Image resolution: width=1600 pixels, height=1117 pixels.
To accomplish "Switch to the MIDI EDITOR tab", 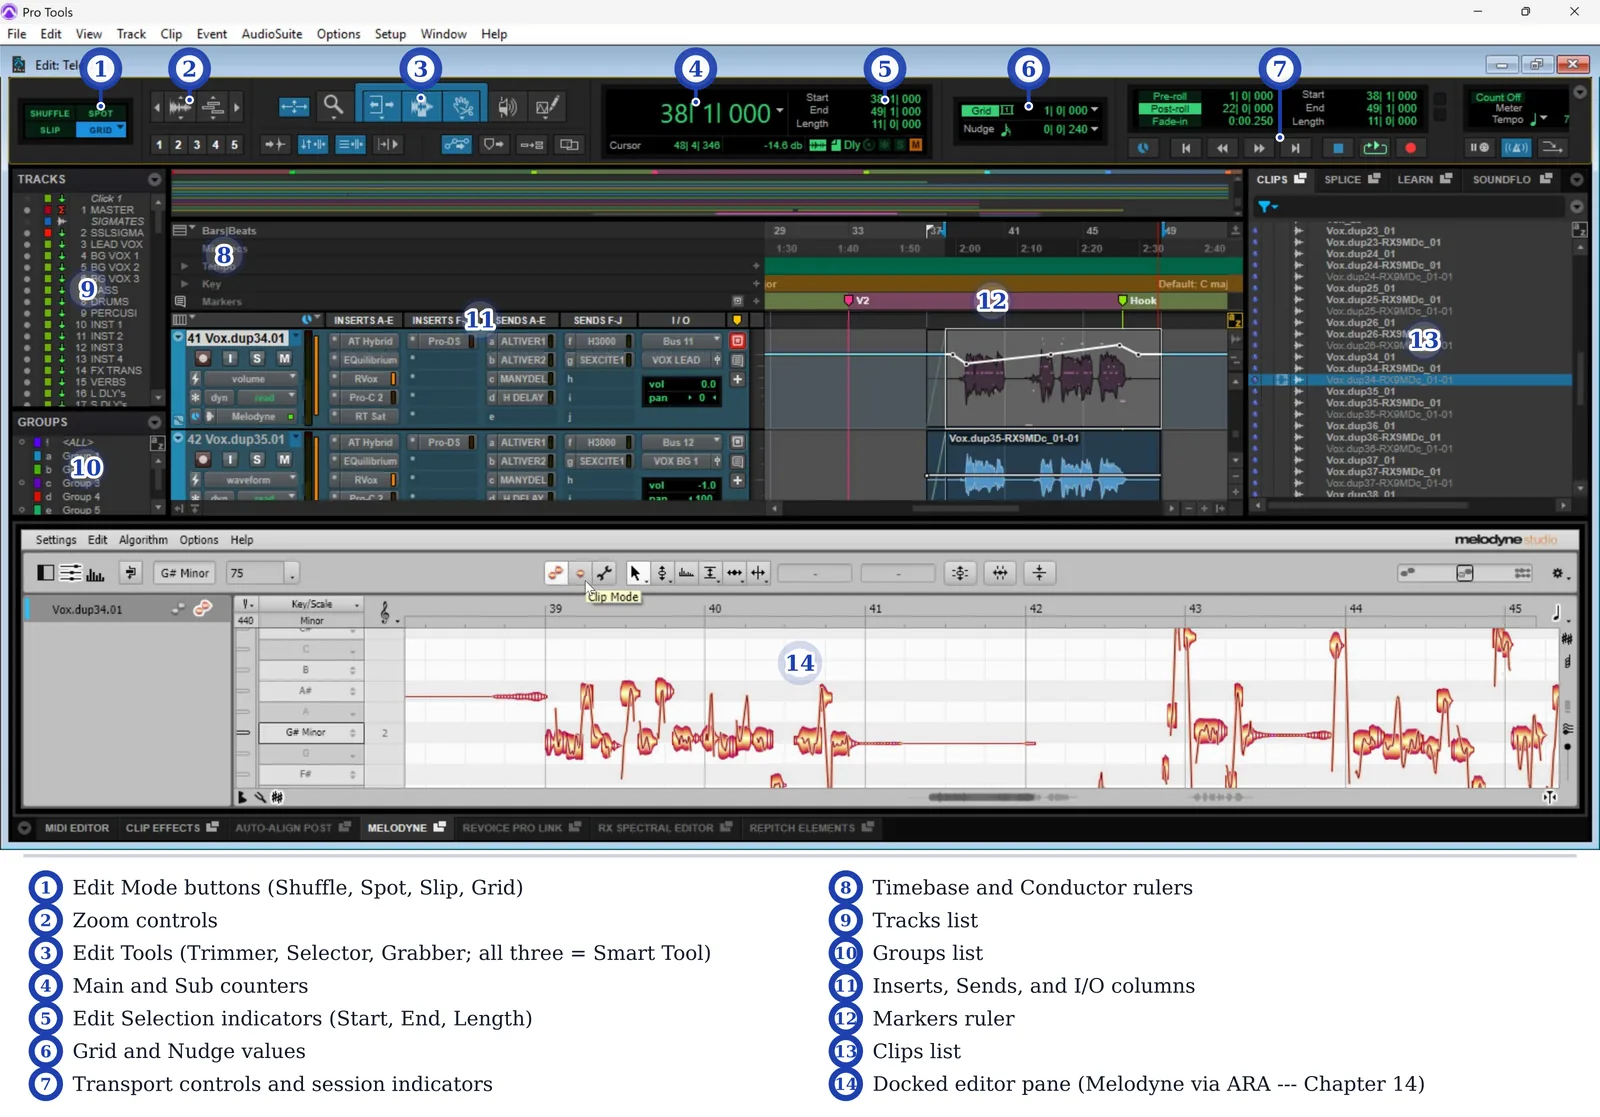I will point(76,828).
